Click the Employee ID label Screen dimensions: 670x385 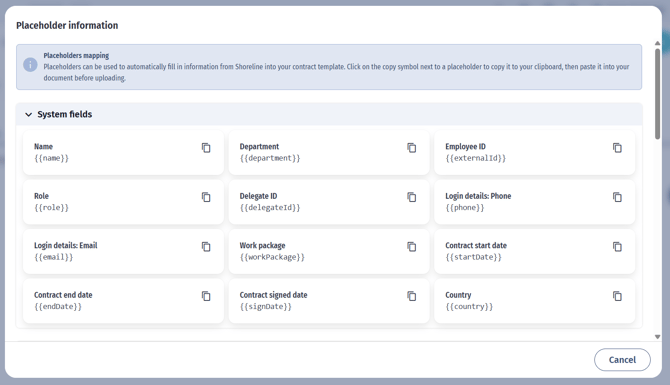pyautogui.click(x=465, y=147)
